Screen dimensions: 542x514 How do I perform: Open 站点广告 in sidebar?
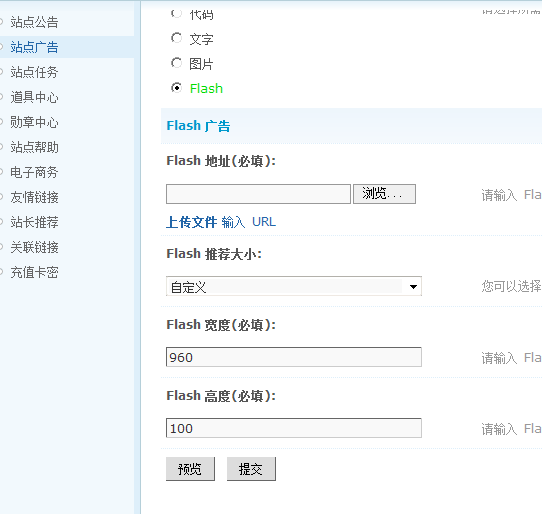34,47
